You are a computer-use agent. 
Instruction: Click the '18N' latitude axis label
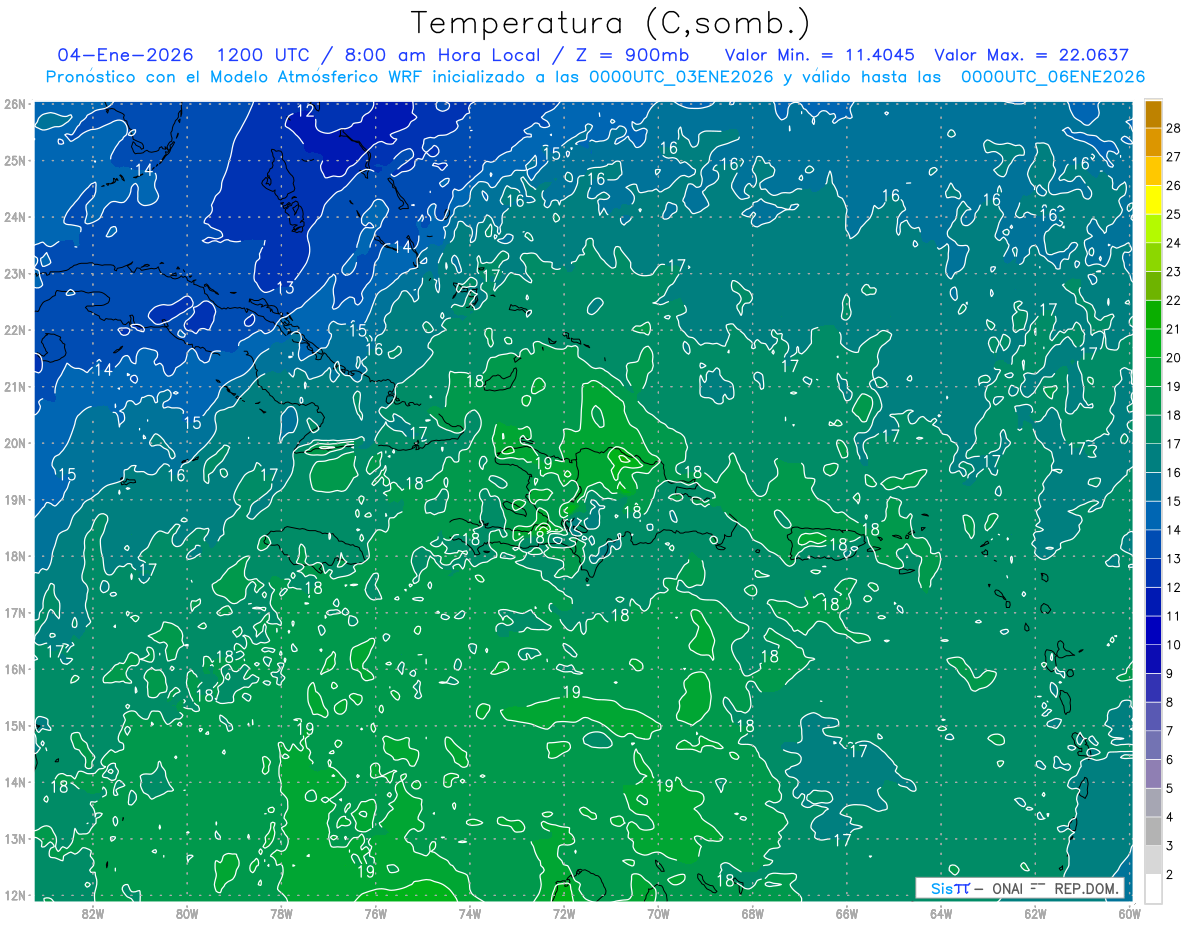click(x=14, y=556)
